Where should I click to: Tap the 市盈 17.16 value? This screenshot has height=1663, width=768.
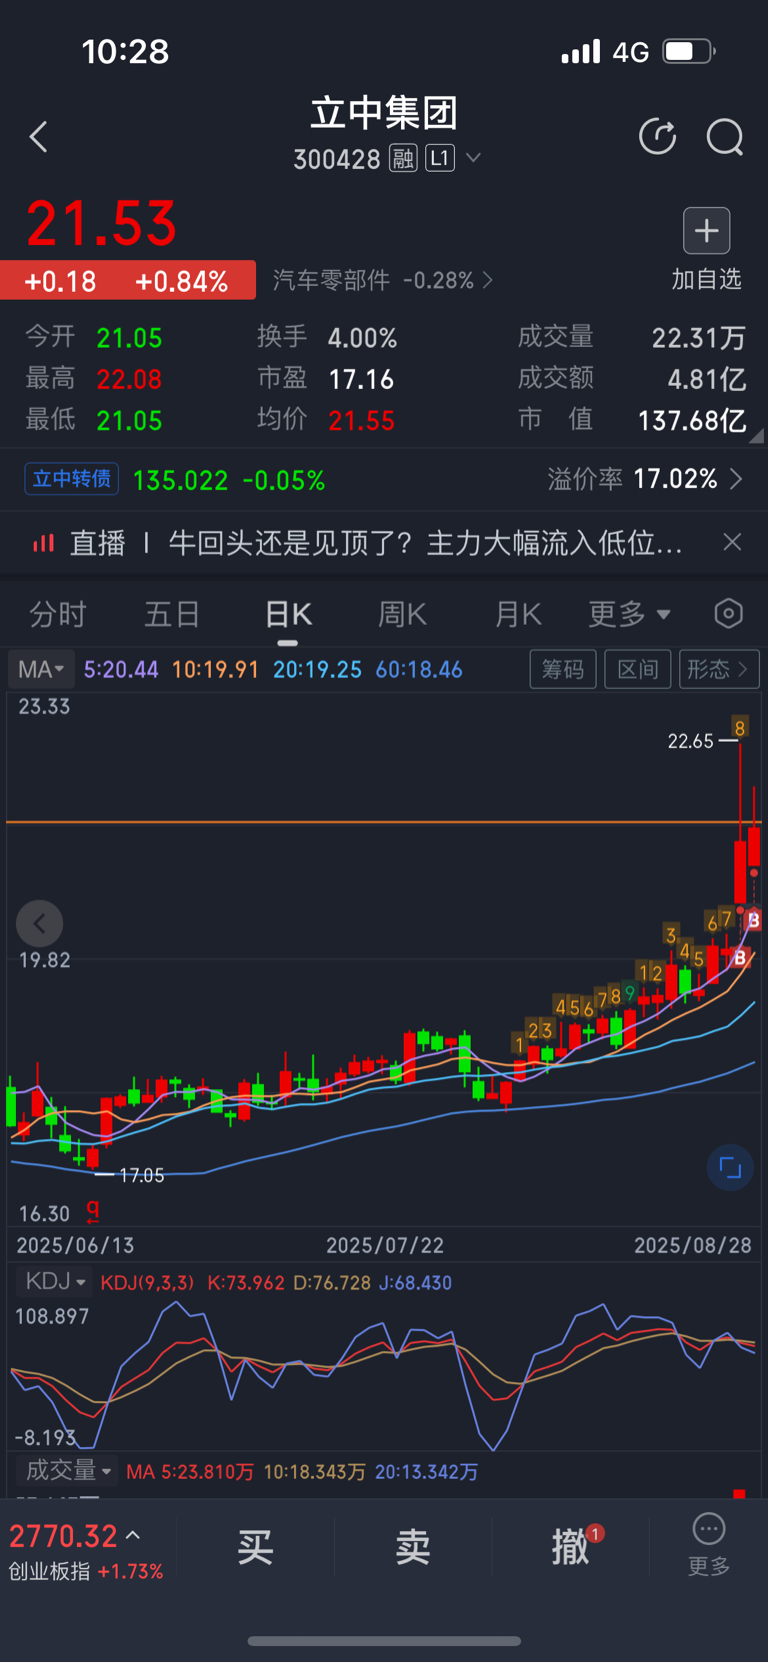tap(361, 379)
